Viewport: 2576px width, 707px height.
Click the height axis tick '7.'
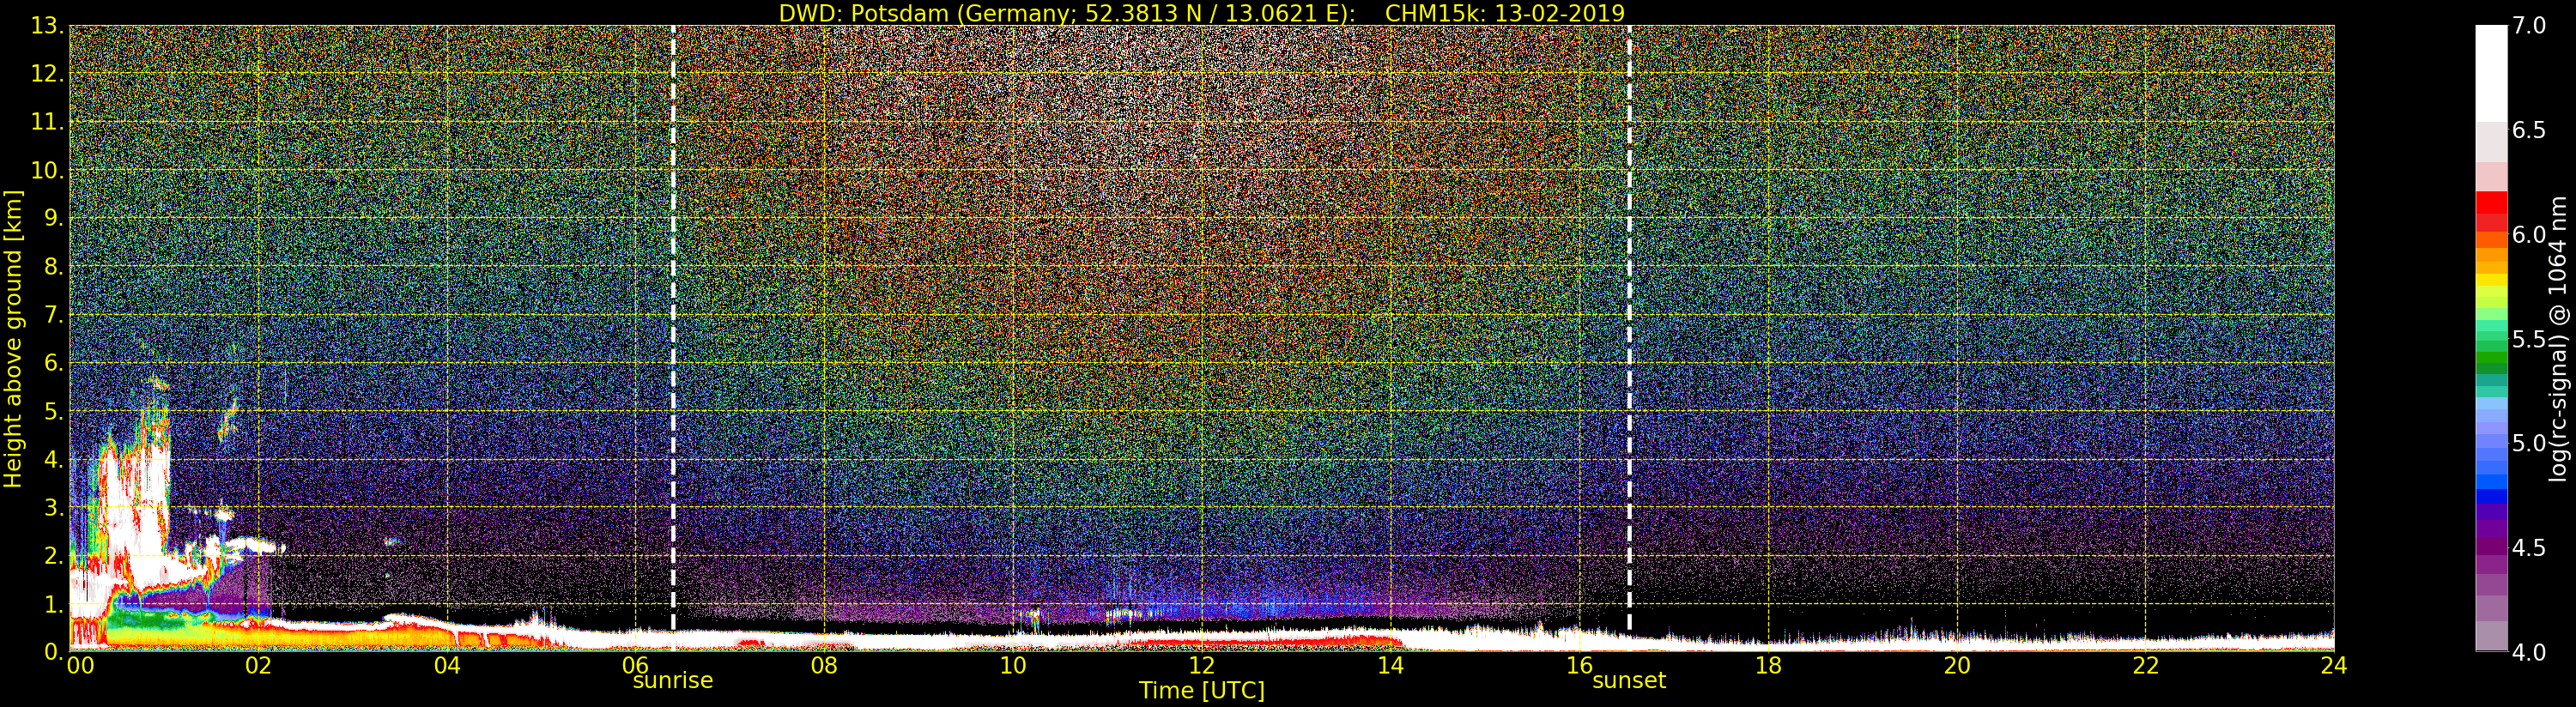[x=54, y=315]
